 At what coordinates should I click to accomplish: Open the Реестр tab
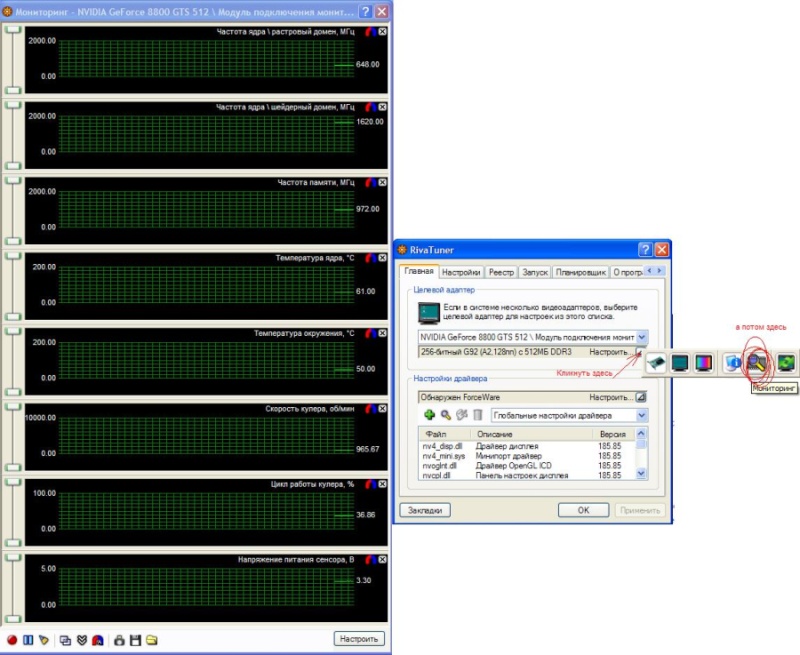(501, 272)
